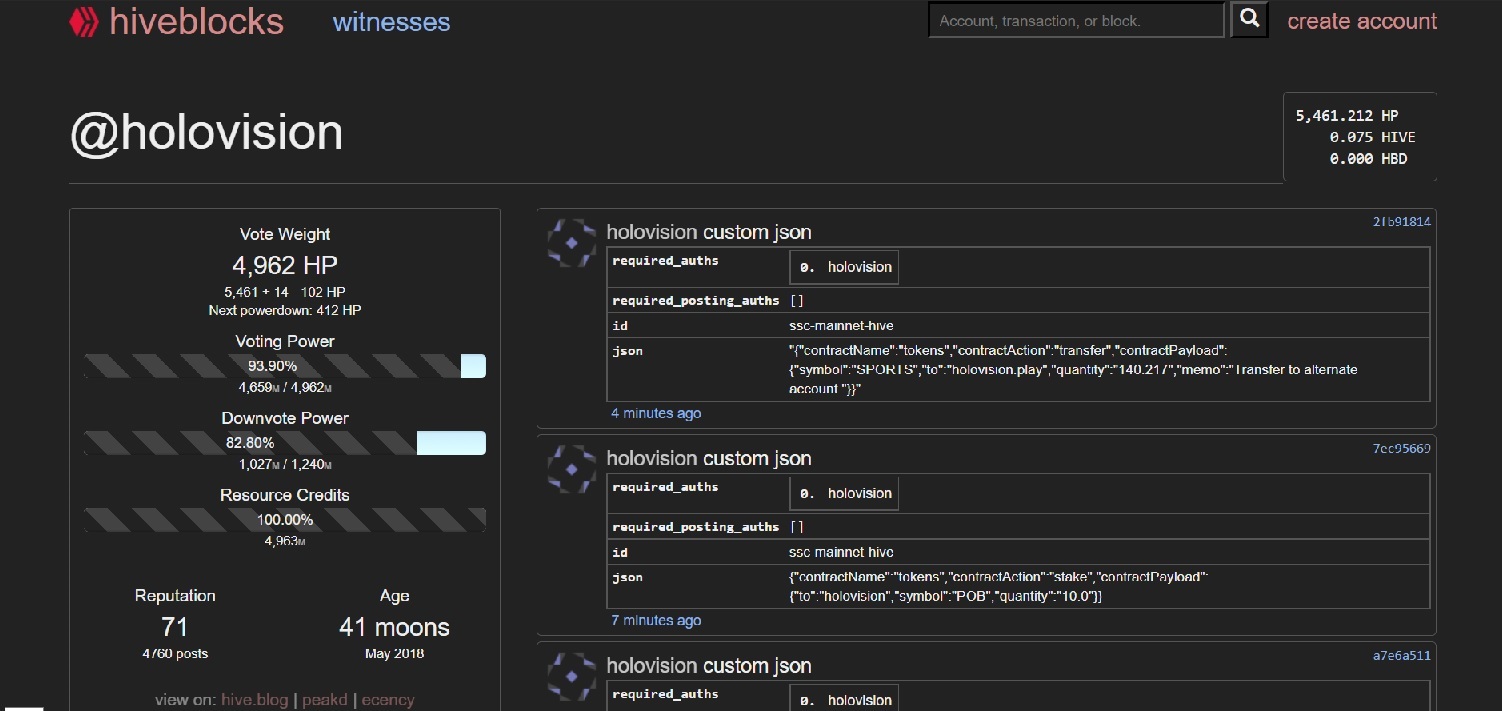Viewport: 1502px width, 711px height.
Task: Click the '0.075 HIVE' balance
Action: coord(1372,137)
